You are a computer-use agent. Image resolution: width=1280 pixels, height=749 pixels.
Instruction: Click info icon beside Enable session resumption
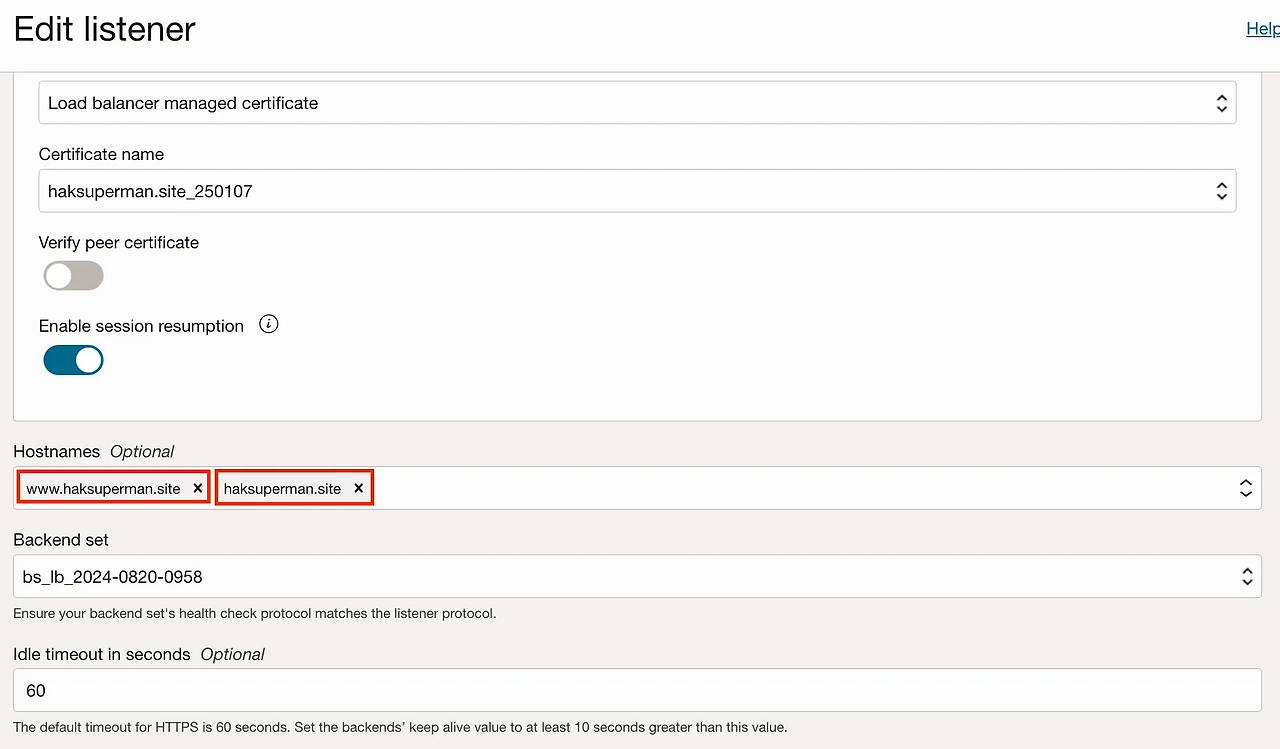tap(268, 324)
